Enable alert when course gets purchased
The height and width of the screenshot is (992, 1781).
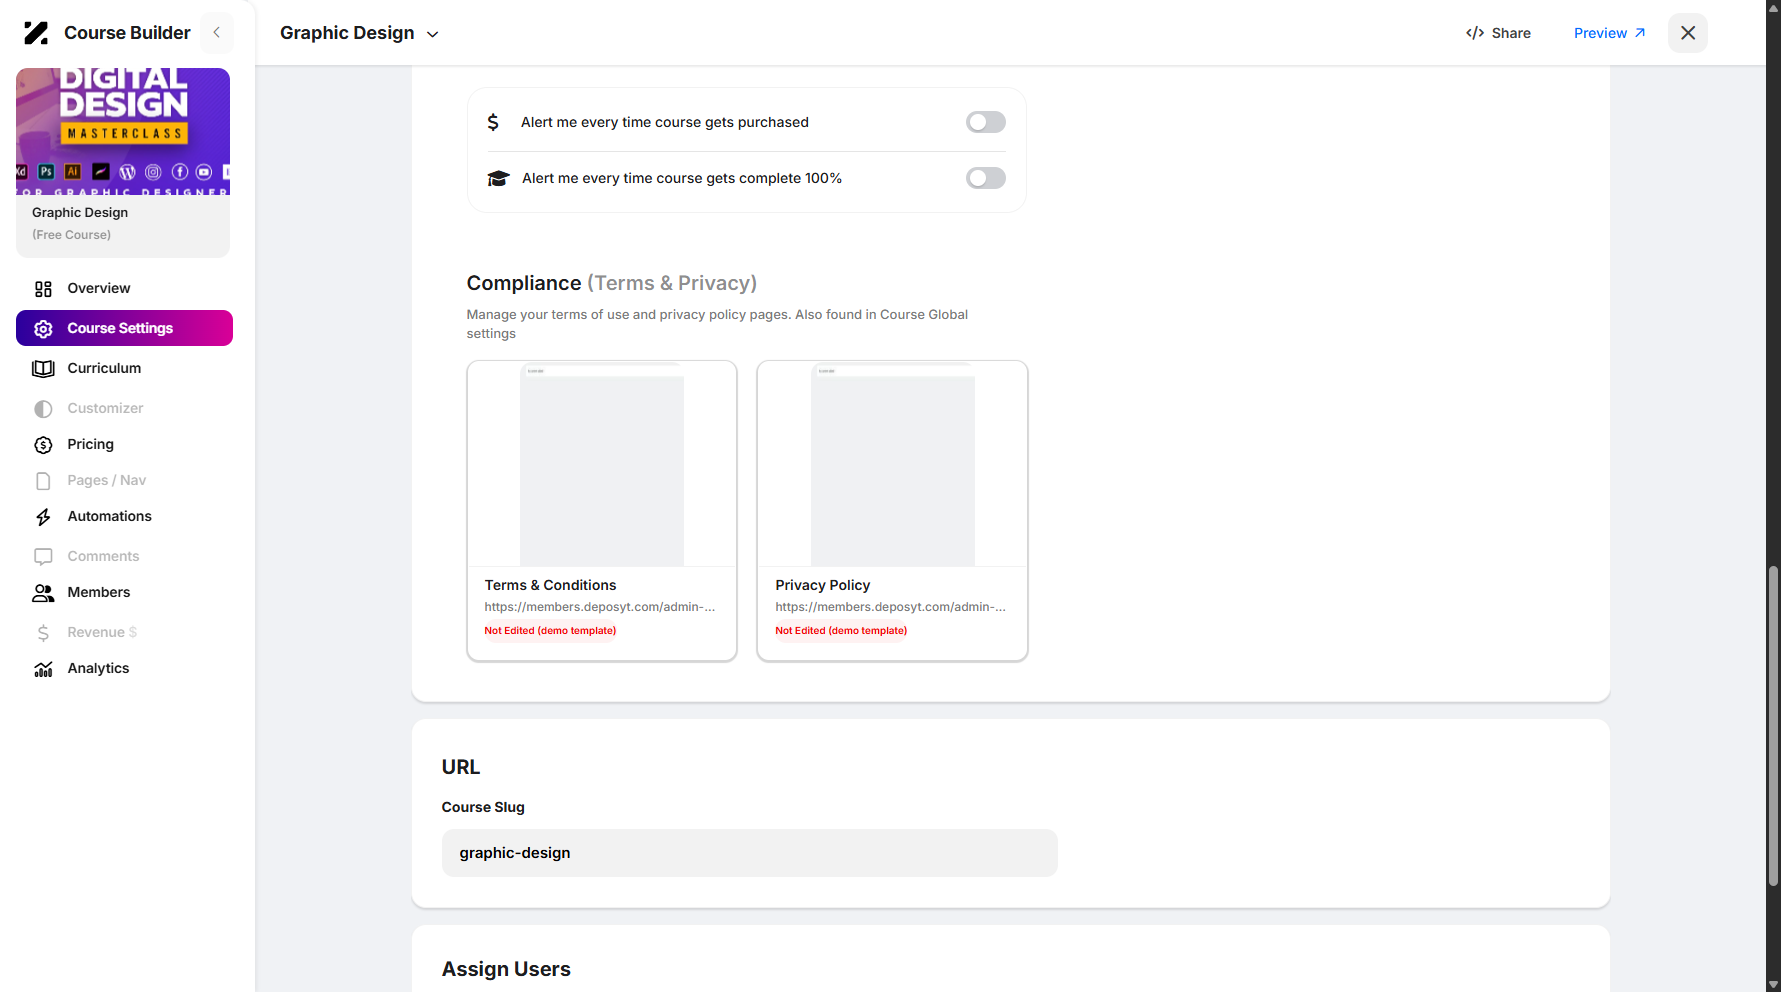point(986,122)
